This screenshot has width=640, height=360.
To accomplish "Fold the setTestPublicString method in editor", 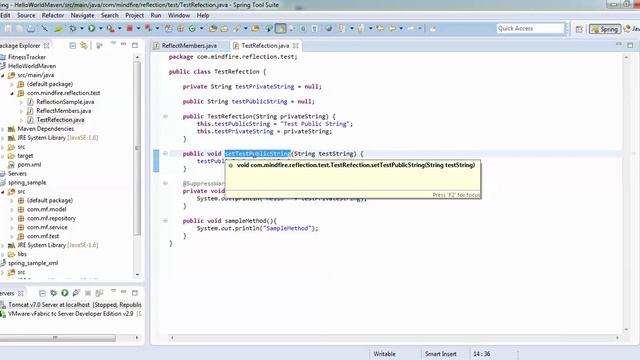I will (165, 153).
